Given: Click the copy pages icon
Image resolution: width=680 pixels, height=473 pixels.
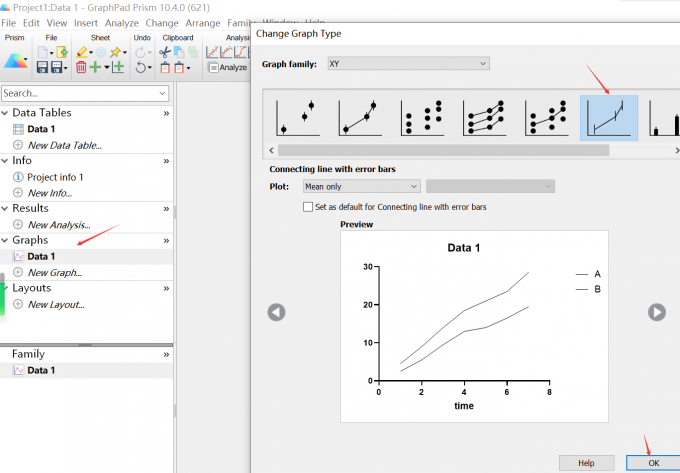Looking at the screenshot, I should [x=179, y=52].
